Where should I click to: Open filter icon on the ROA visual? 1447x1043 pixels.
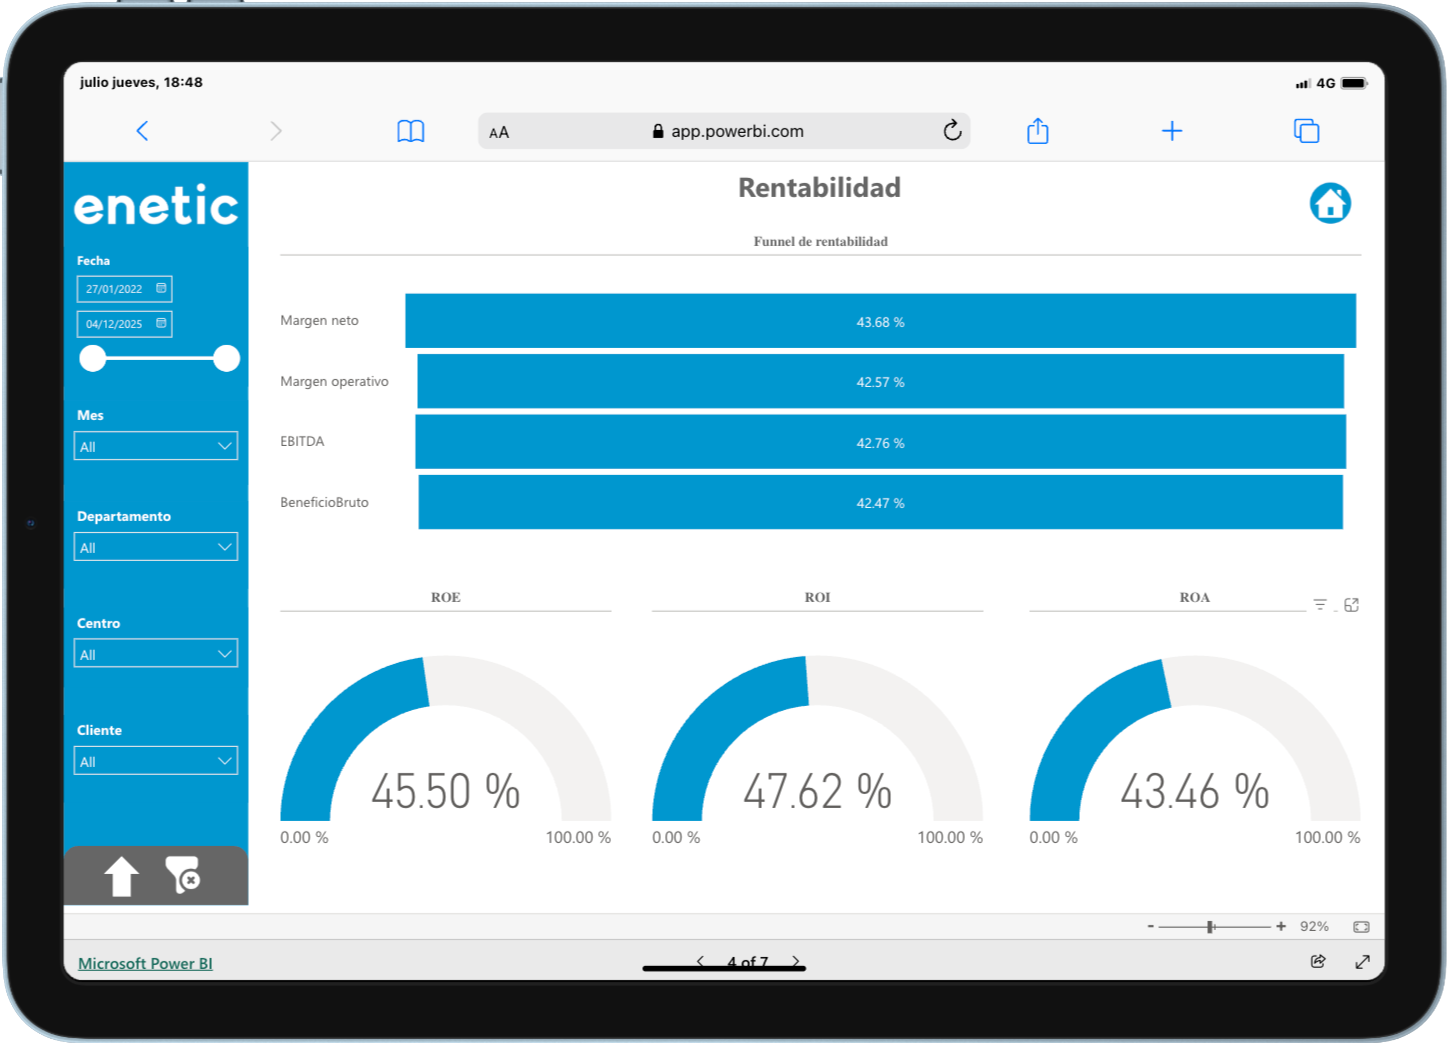pyautogui.click(x=1320, y=605)
